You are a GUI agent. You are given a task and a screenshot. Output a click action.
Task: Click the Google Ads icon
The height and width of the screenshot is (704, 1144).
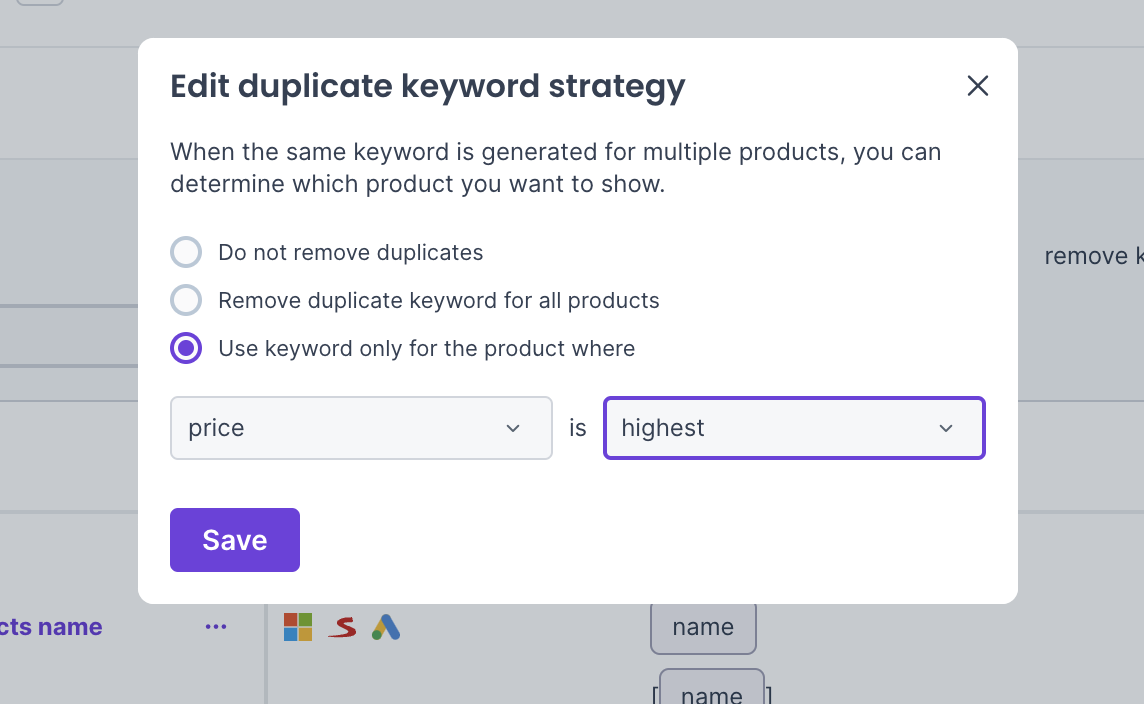tap(386, 627)
